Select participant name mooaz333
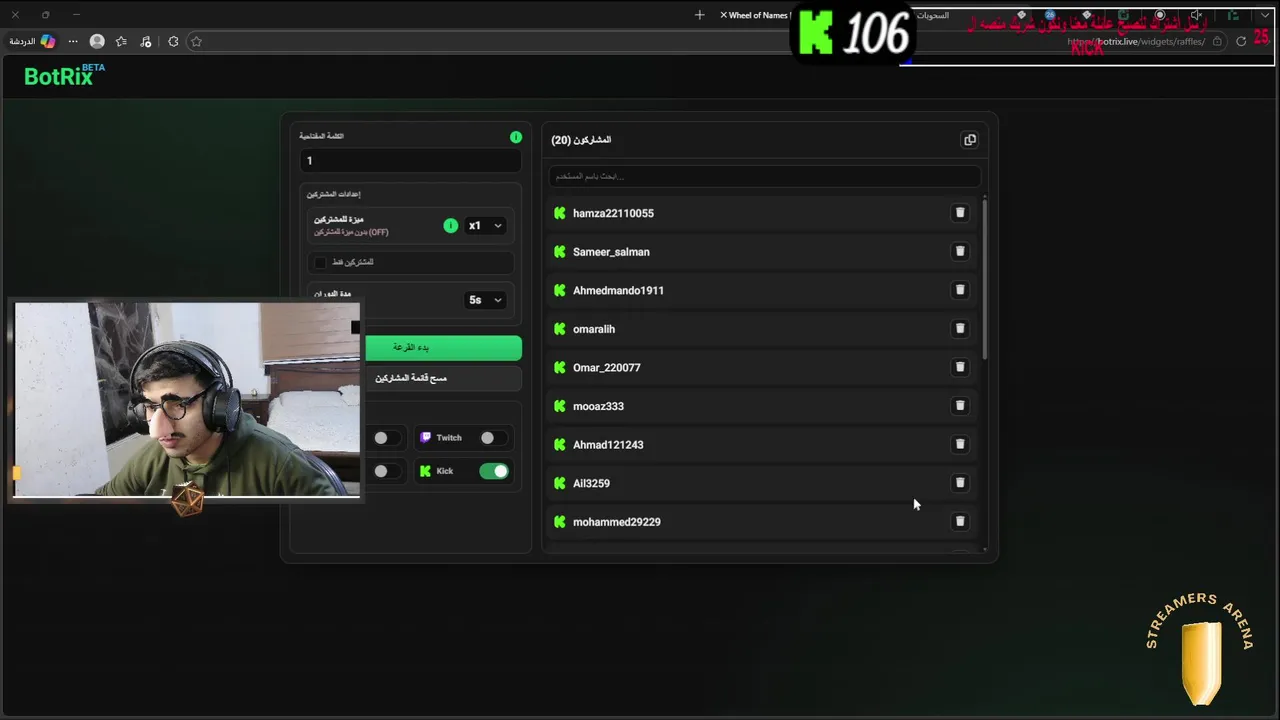 598,406
